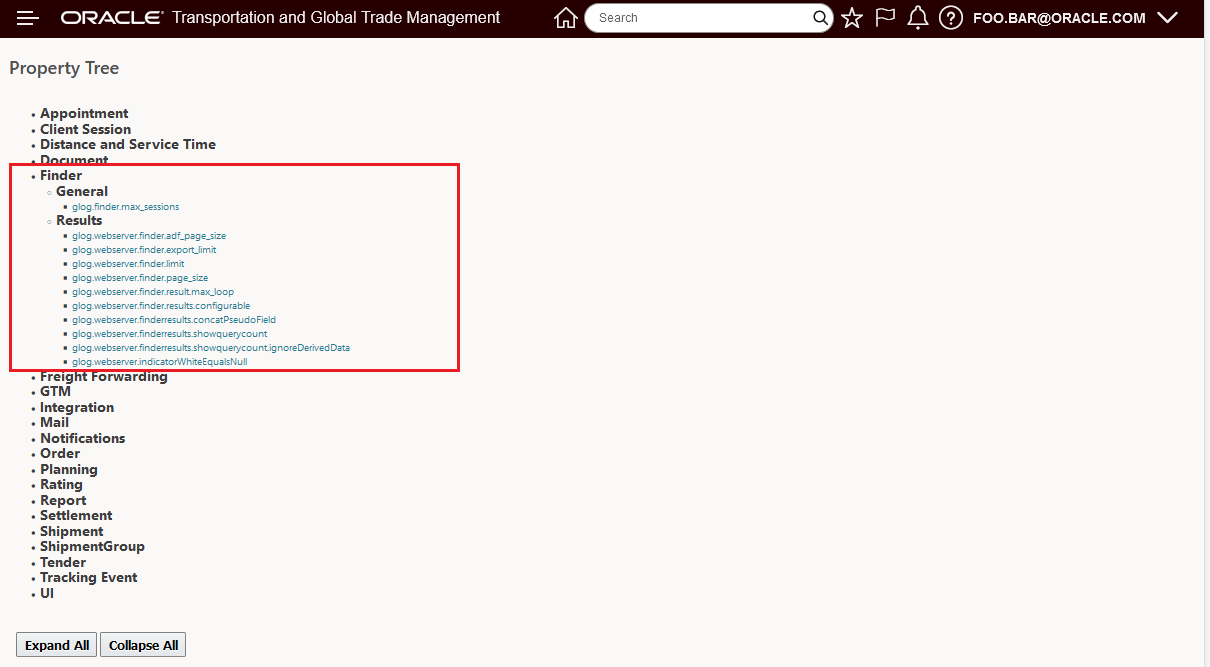Expand the Report tree node
1210x667 pixels.
(x=63, y=501)
